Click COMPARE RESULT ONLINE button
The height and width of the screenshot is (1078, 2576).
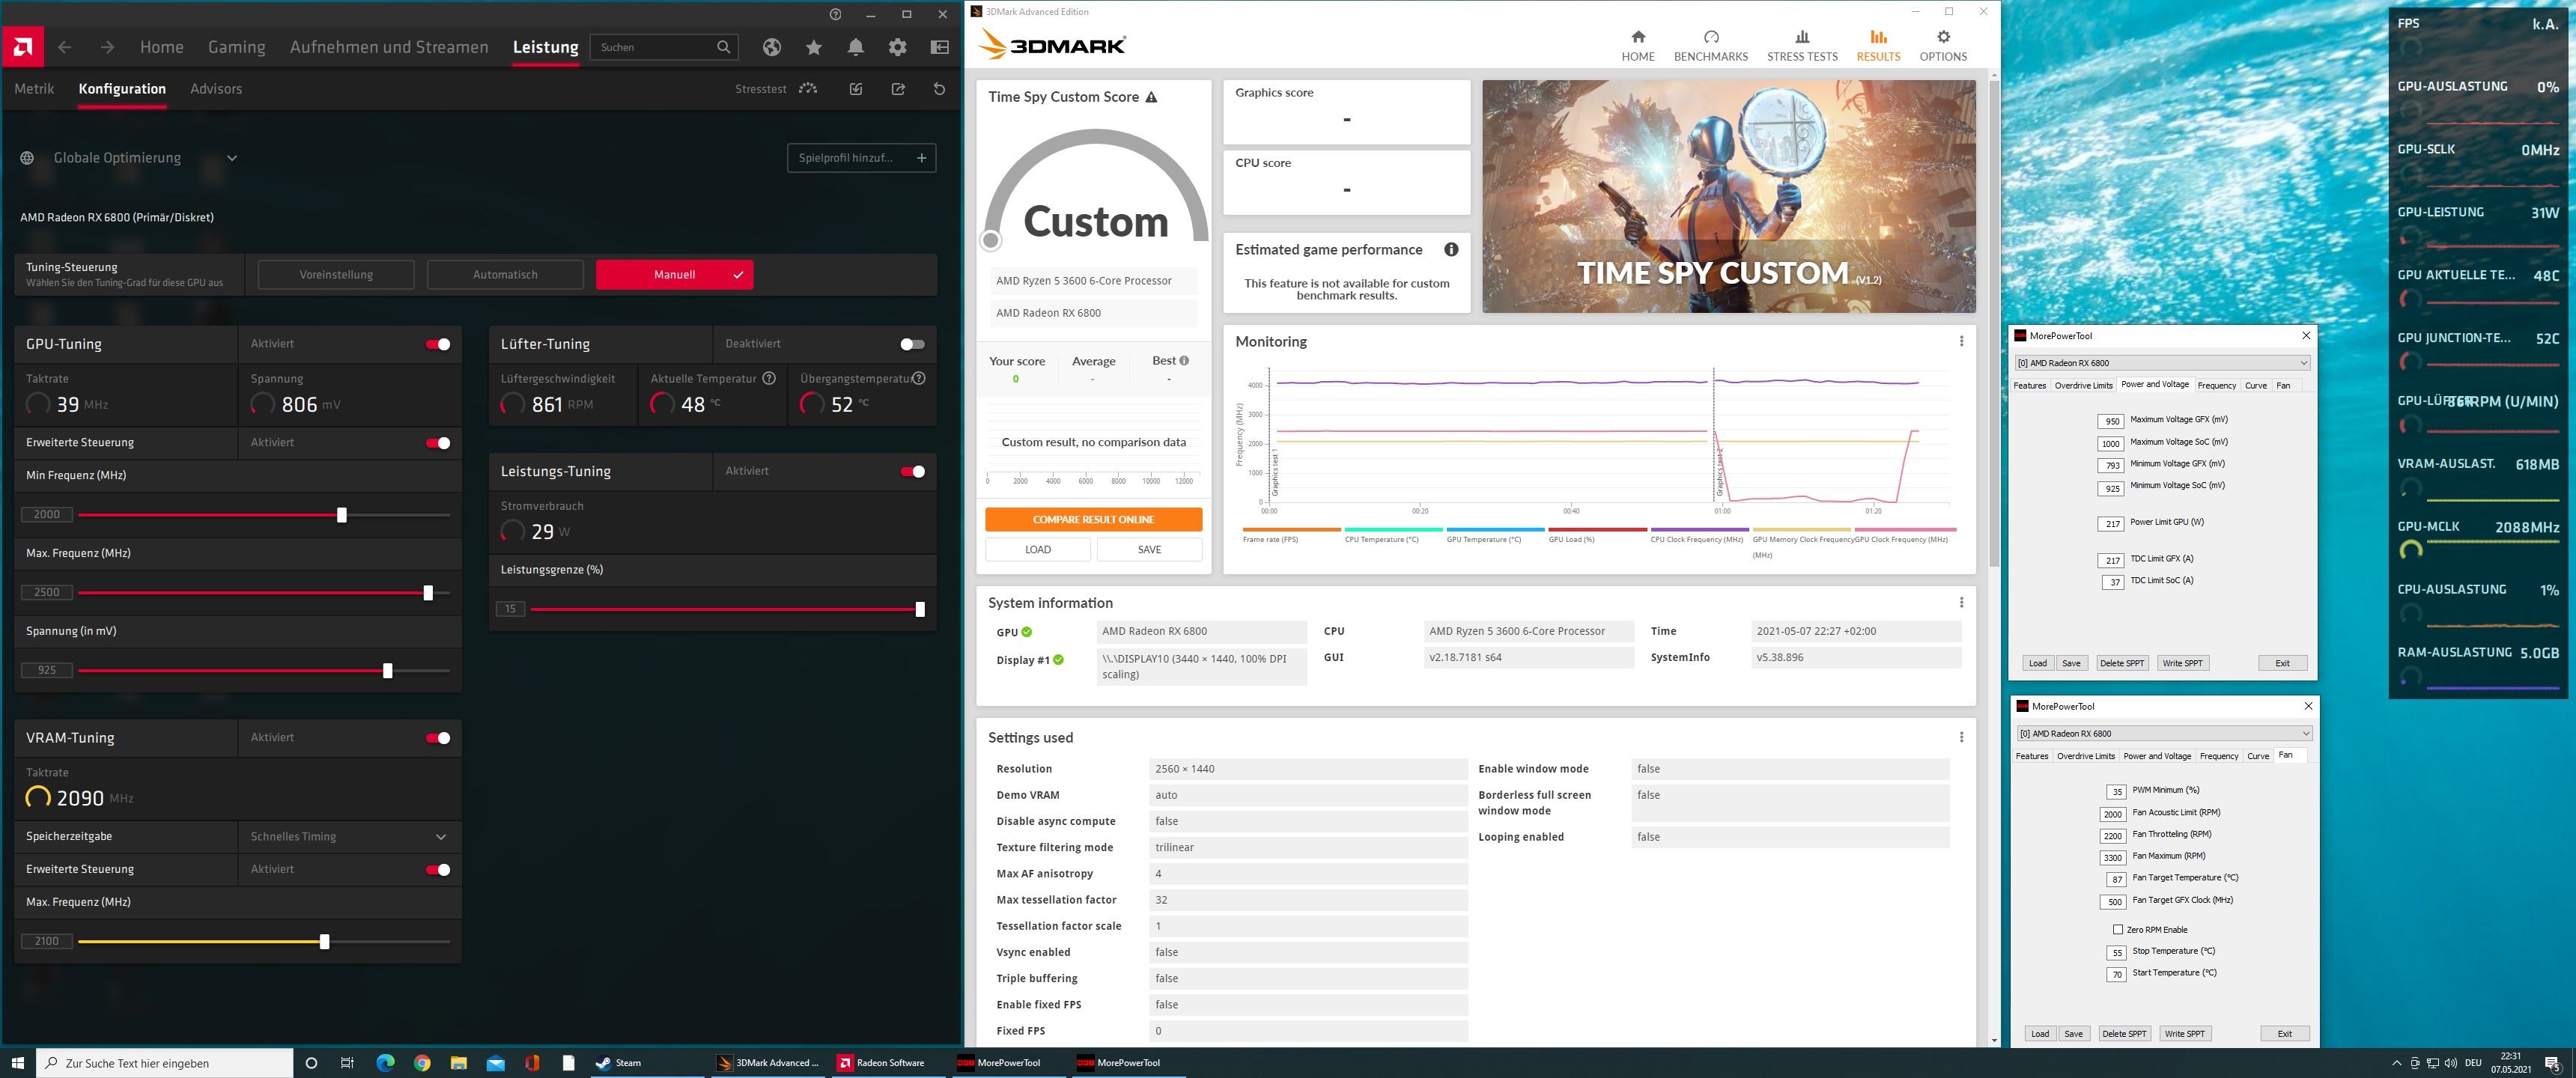tap(1093, 519)
